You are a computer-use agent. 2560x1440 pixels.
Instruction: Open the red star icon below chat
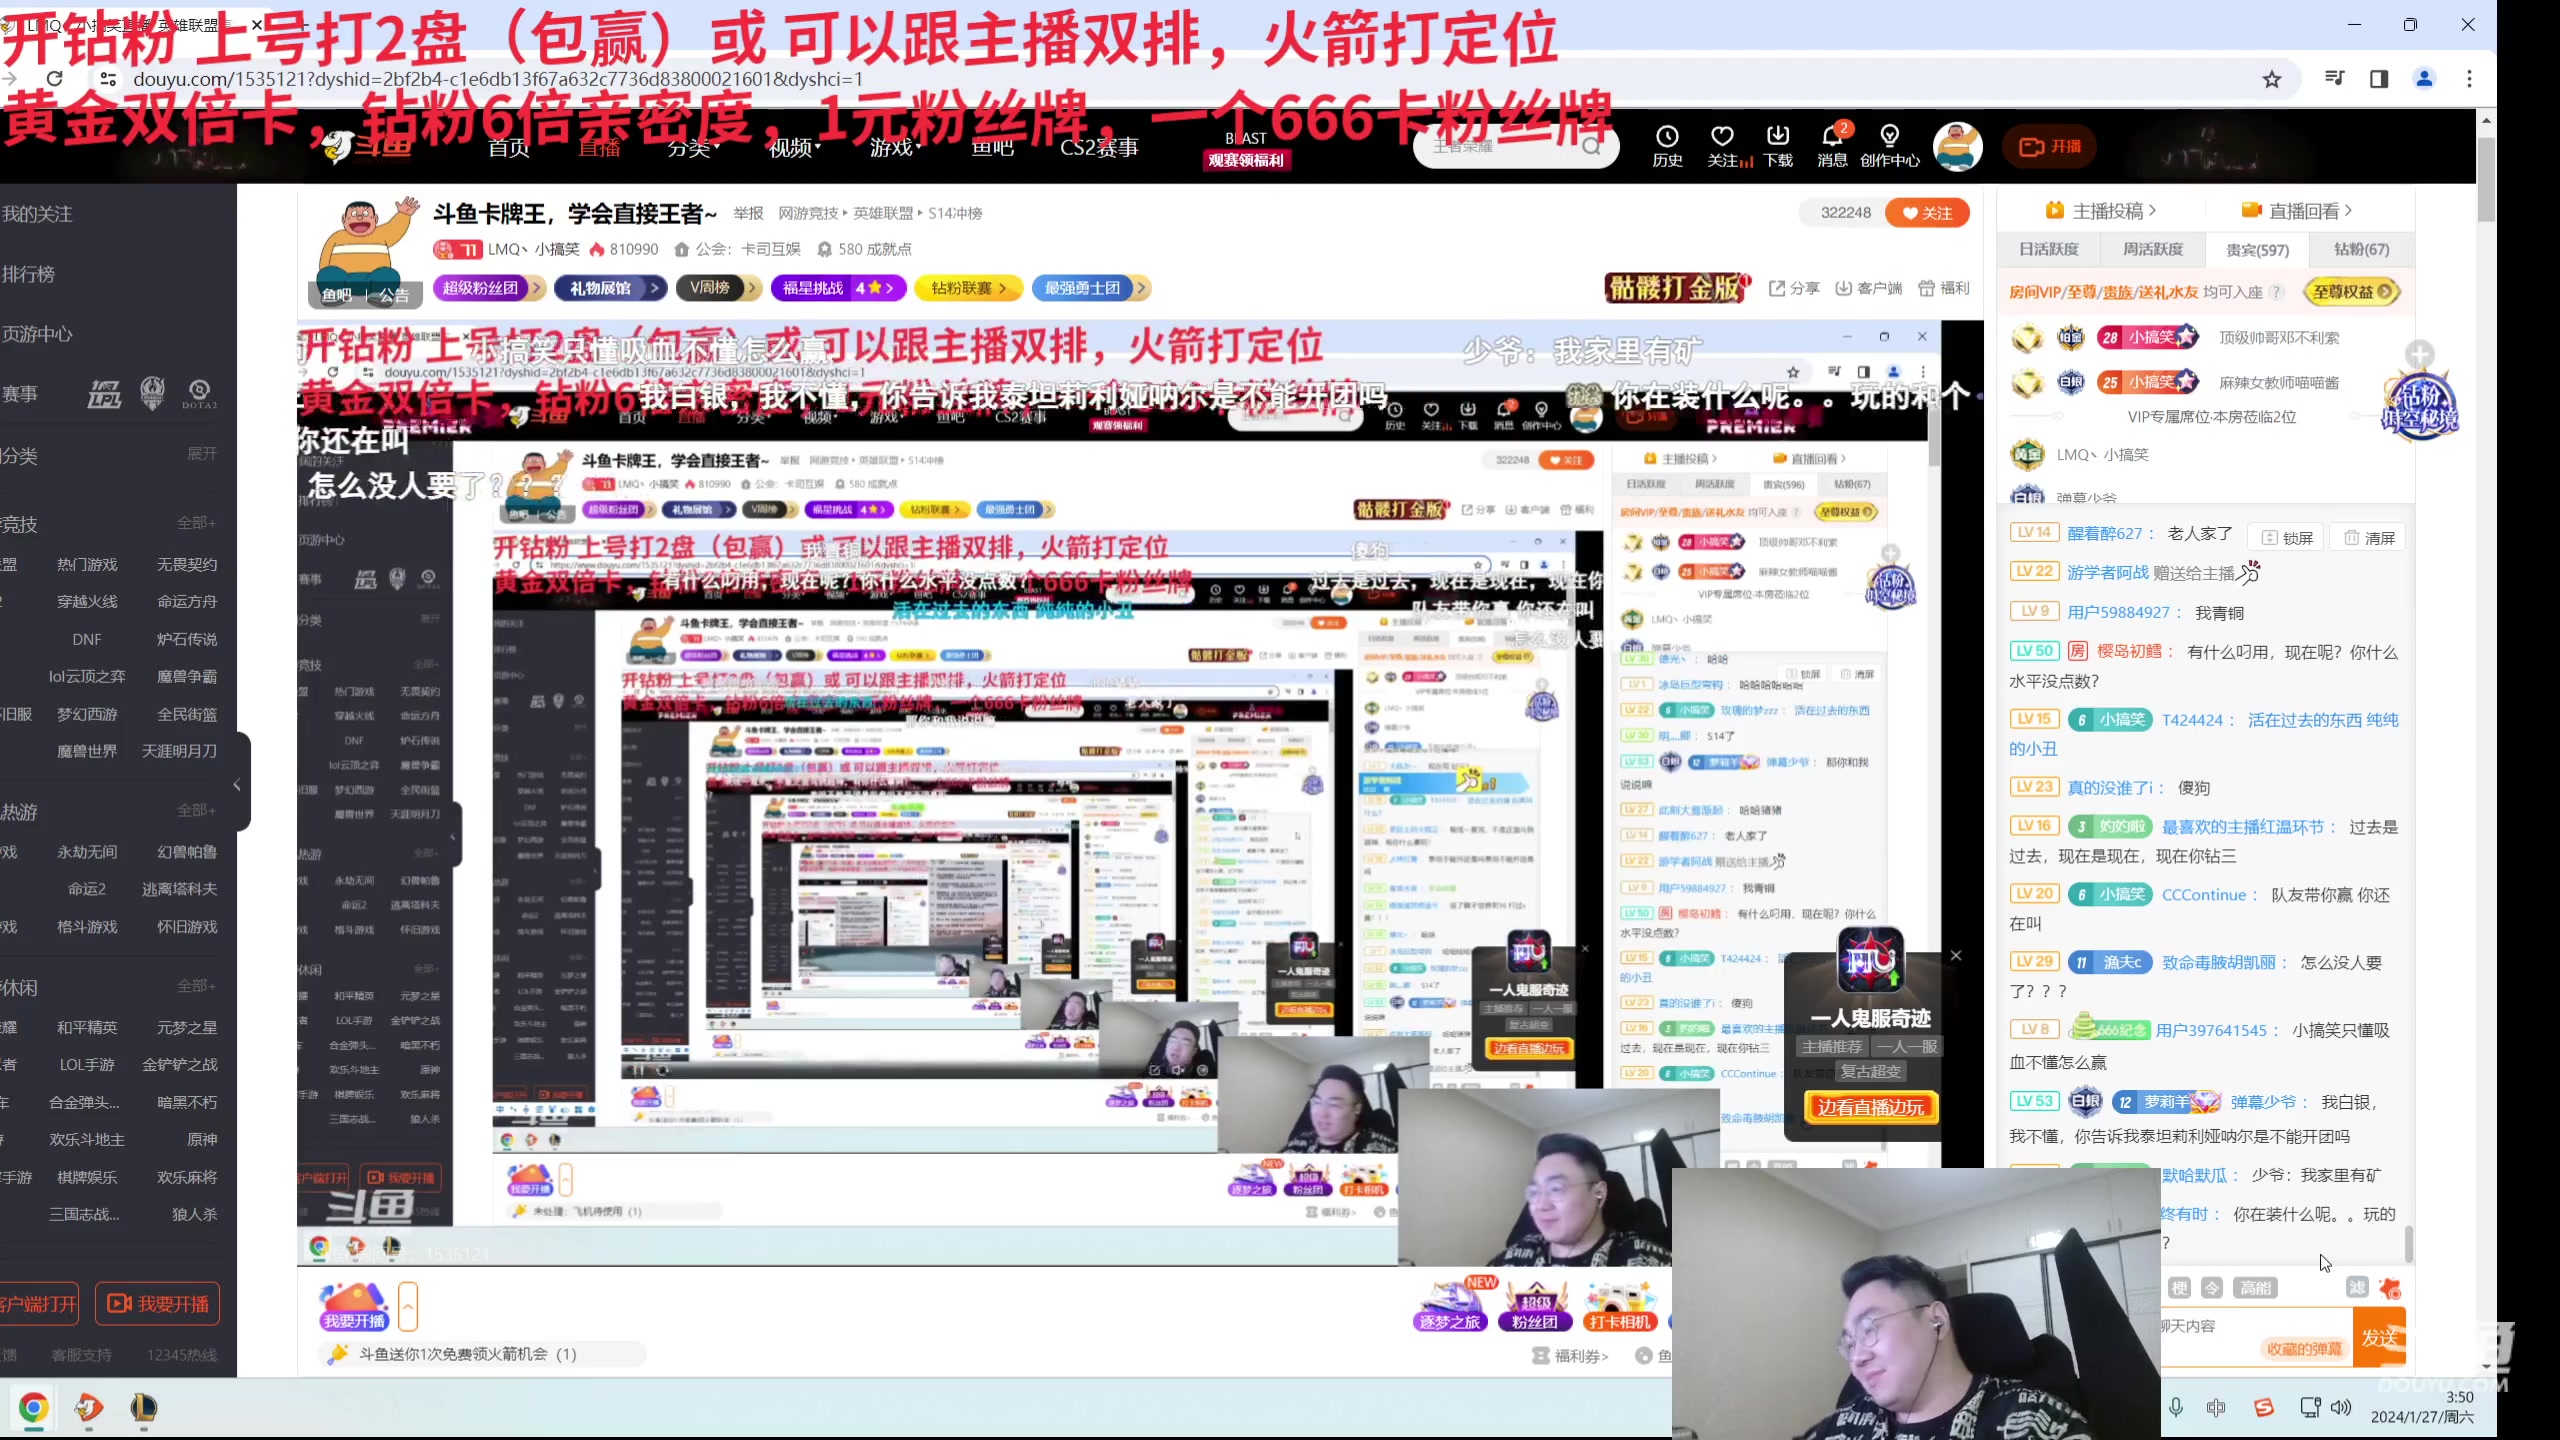(2390, 1288)
